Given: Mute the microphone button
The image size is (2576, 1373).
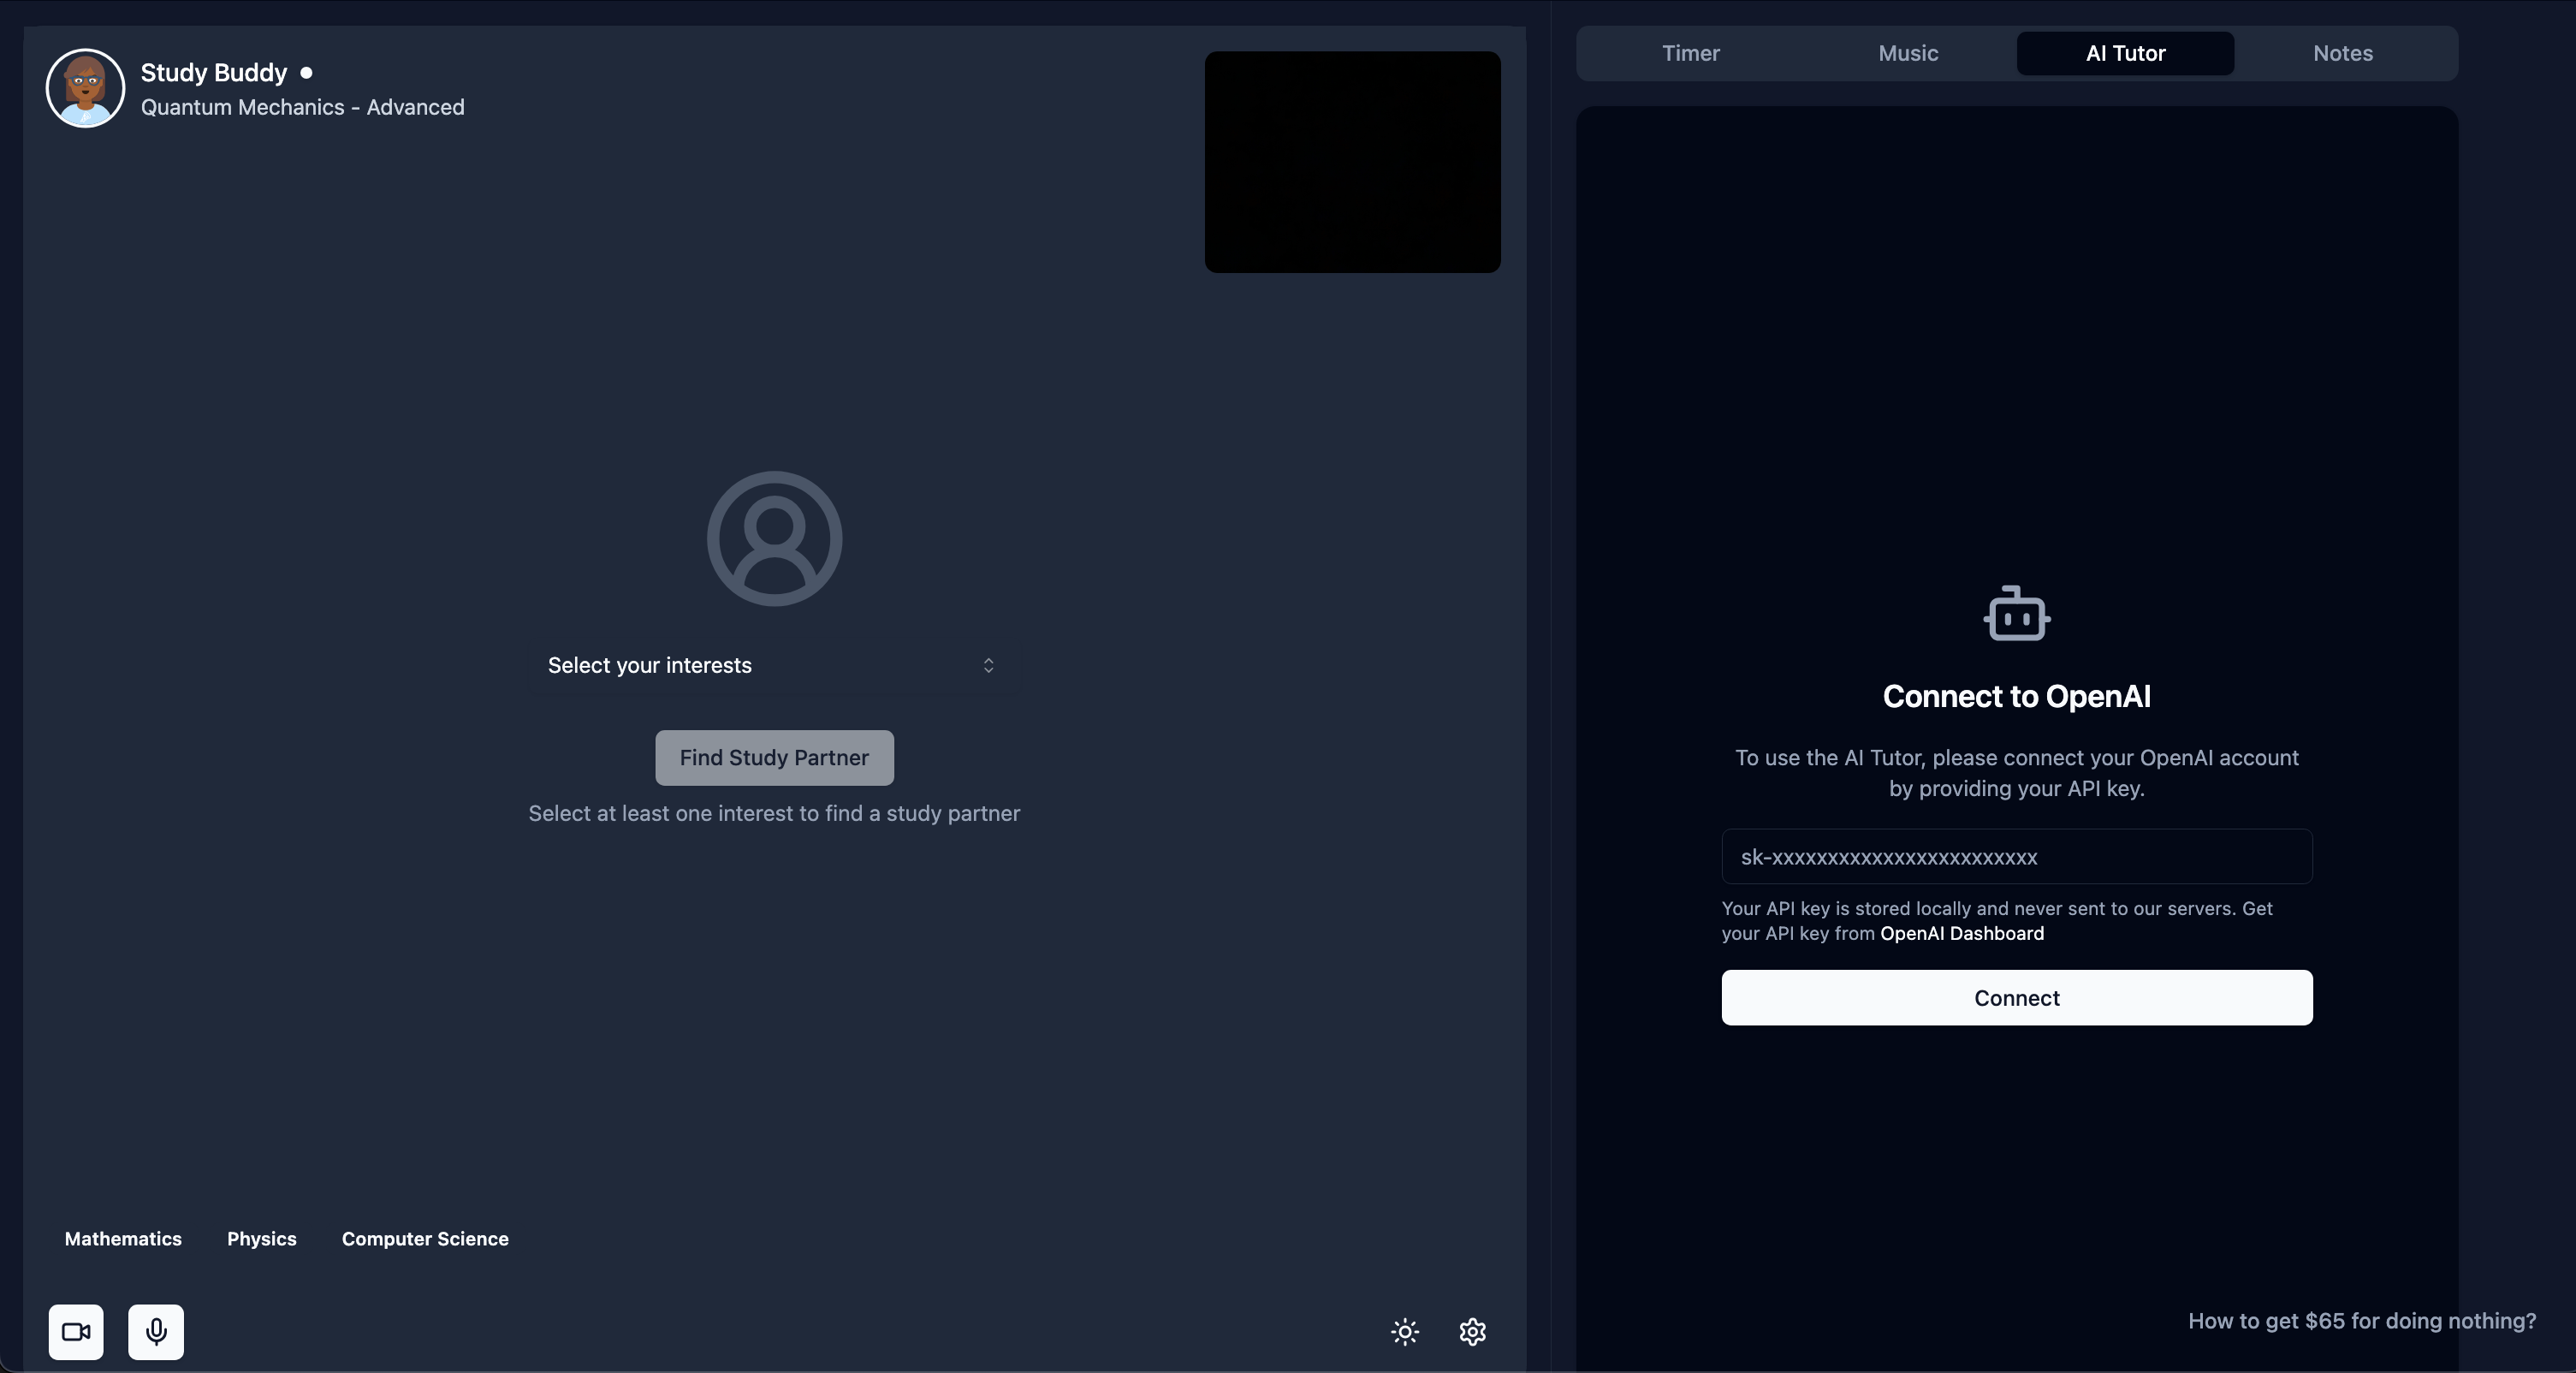Looking at the screenshot, I should click(x=156, y=1331).
